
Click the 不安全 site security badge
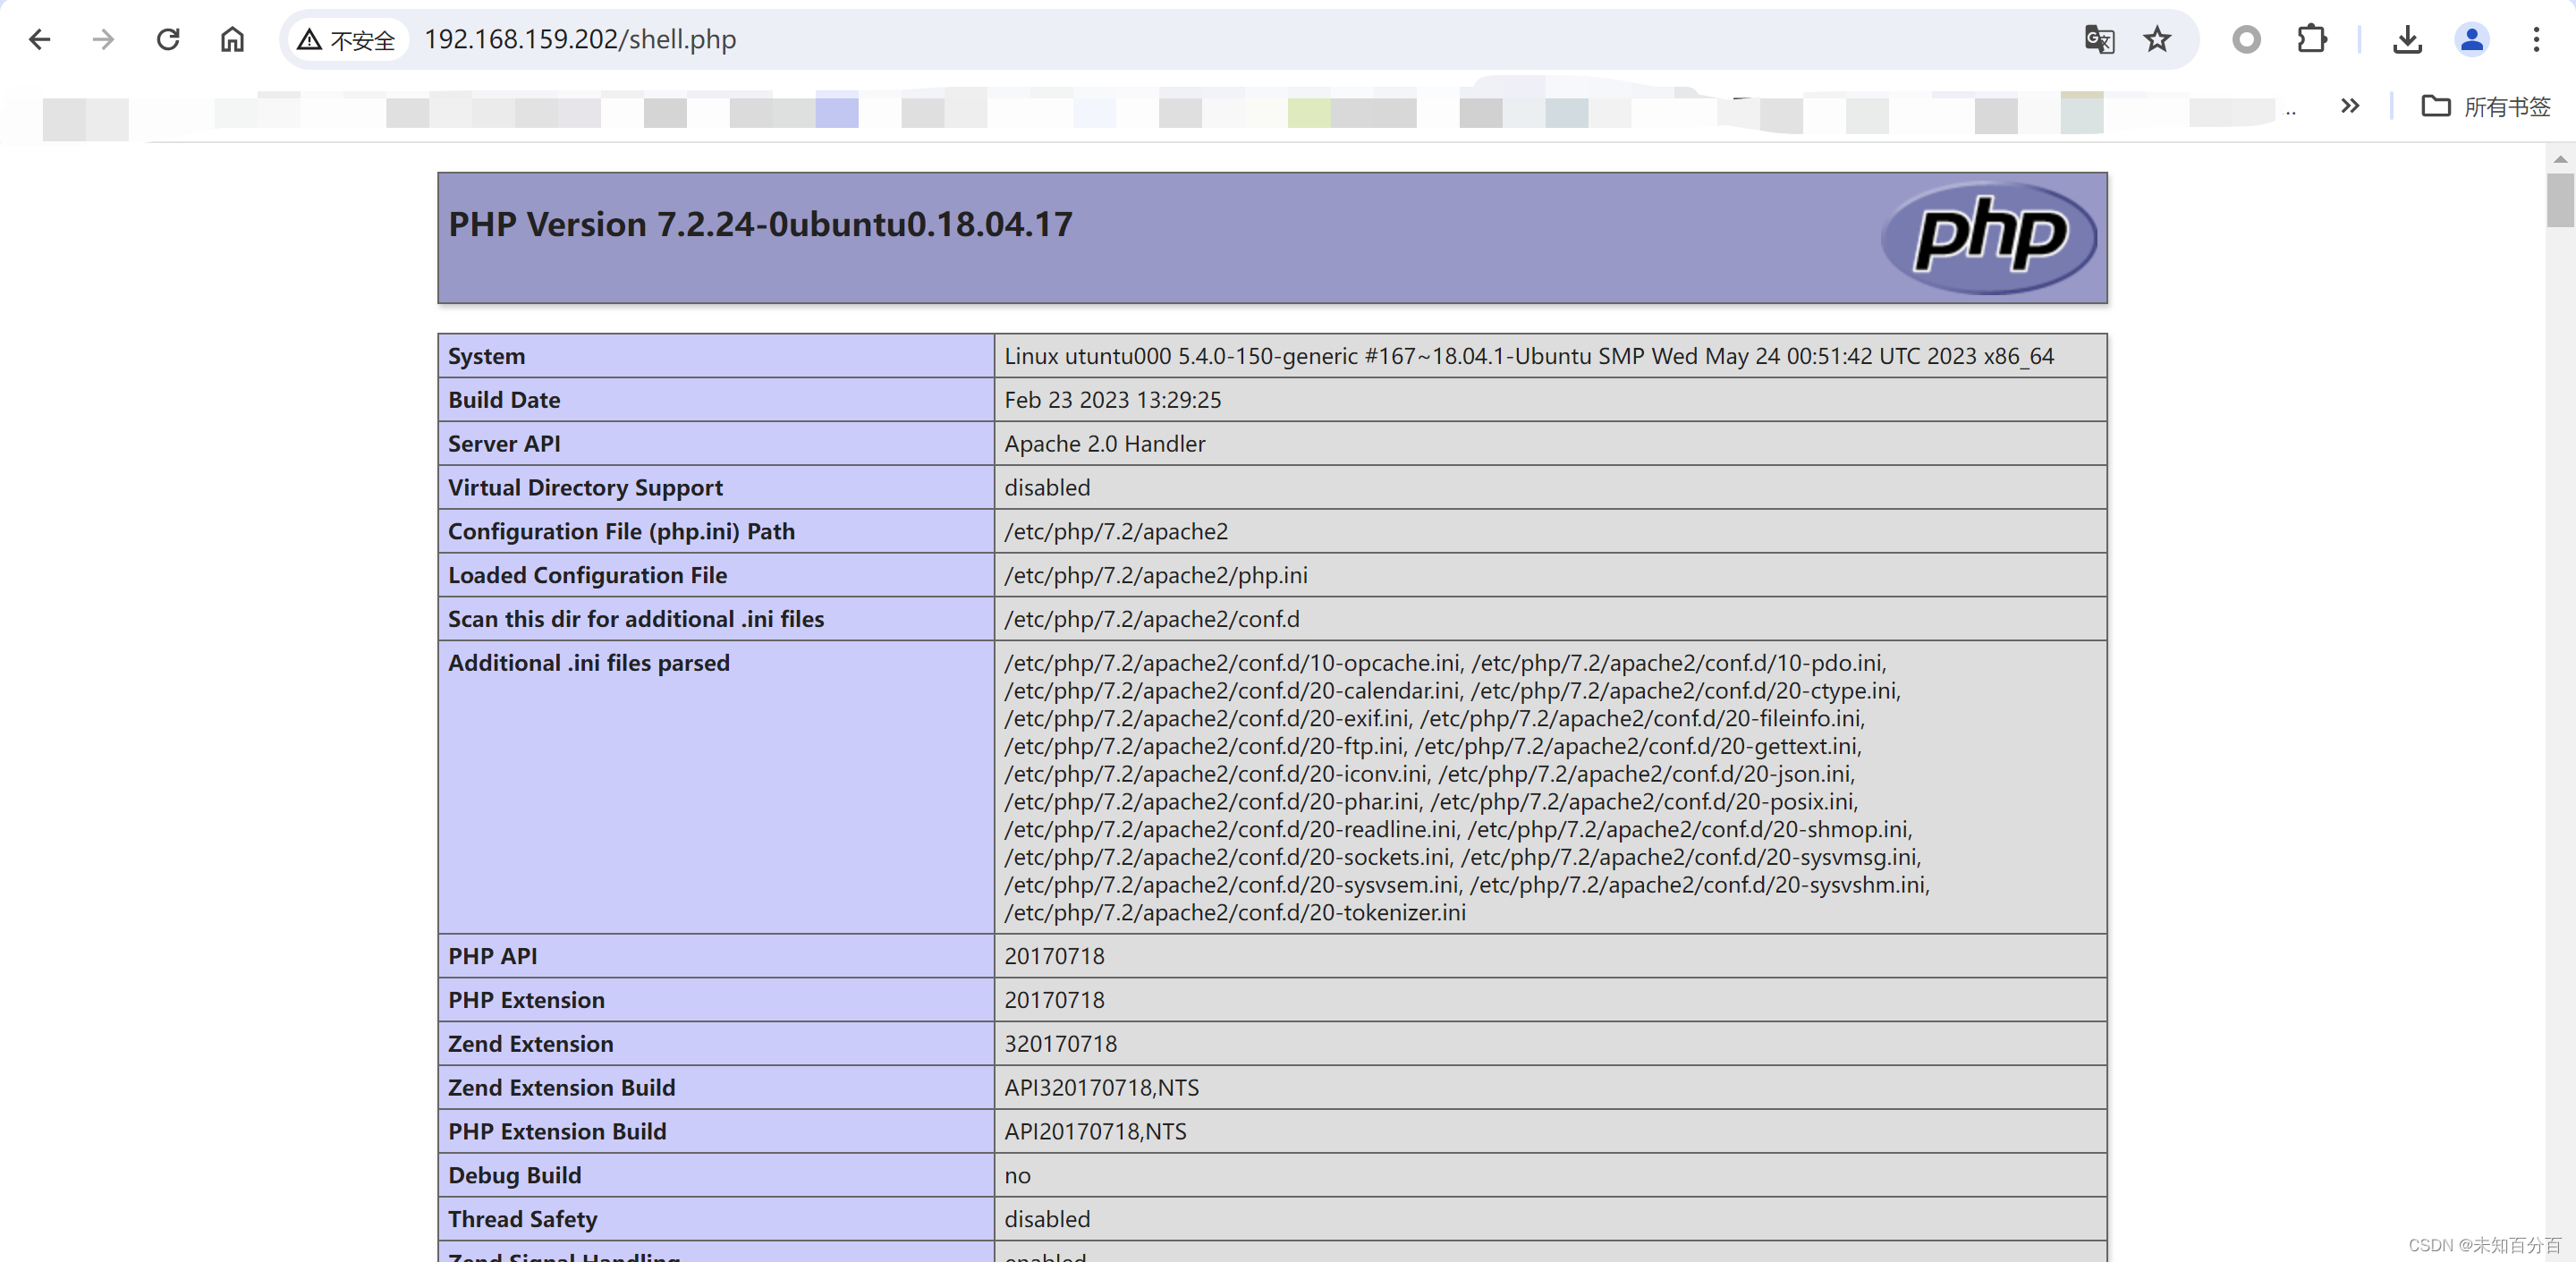pyautogui.click(x=347, y=40)
